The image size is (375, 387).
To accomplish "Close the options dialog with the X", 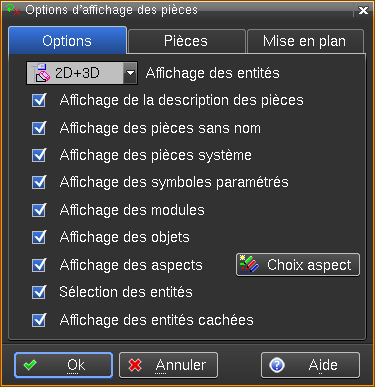I will 363,10.
